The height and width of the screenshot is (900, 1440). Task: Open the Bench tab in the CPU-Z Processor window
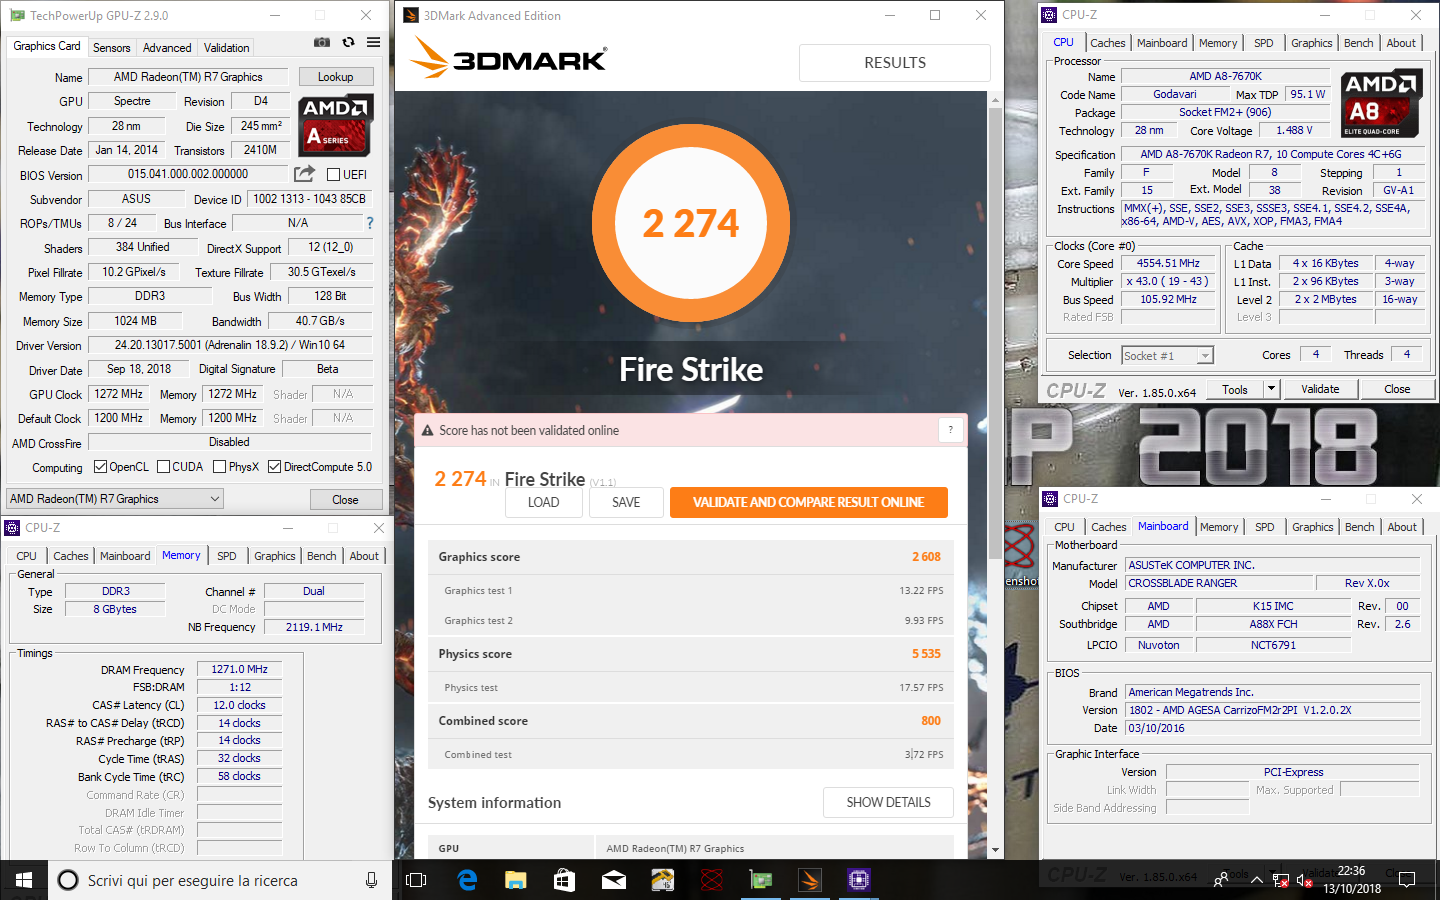pos(1358,43)
